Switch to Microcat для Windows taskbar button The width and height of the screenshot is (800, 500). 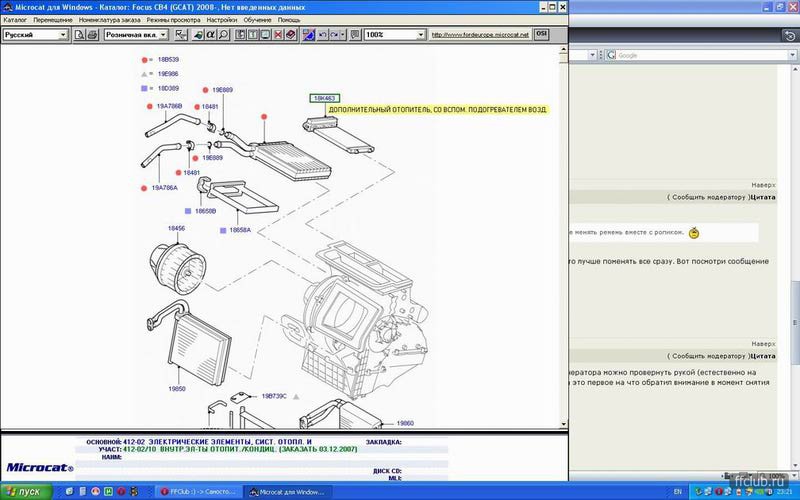286,492
